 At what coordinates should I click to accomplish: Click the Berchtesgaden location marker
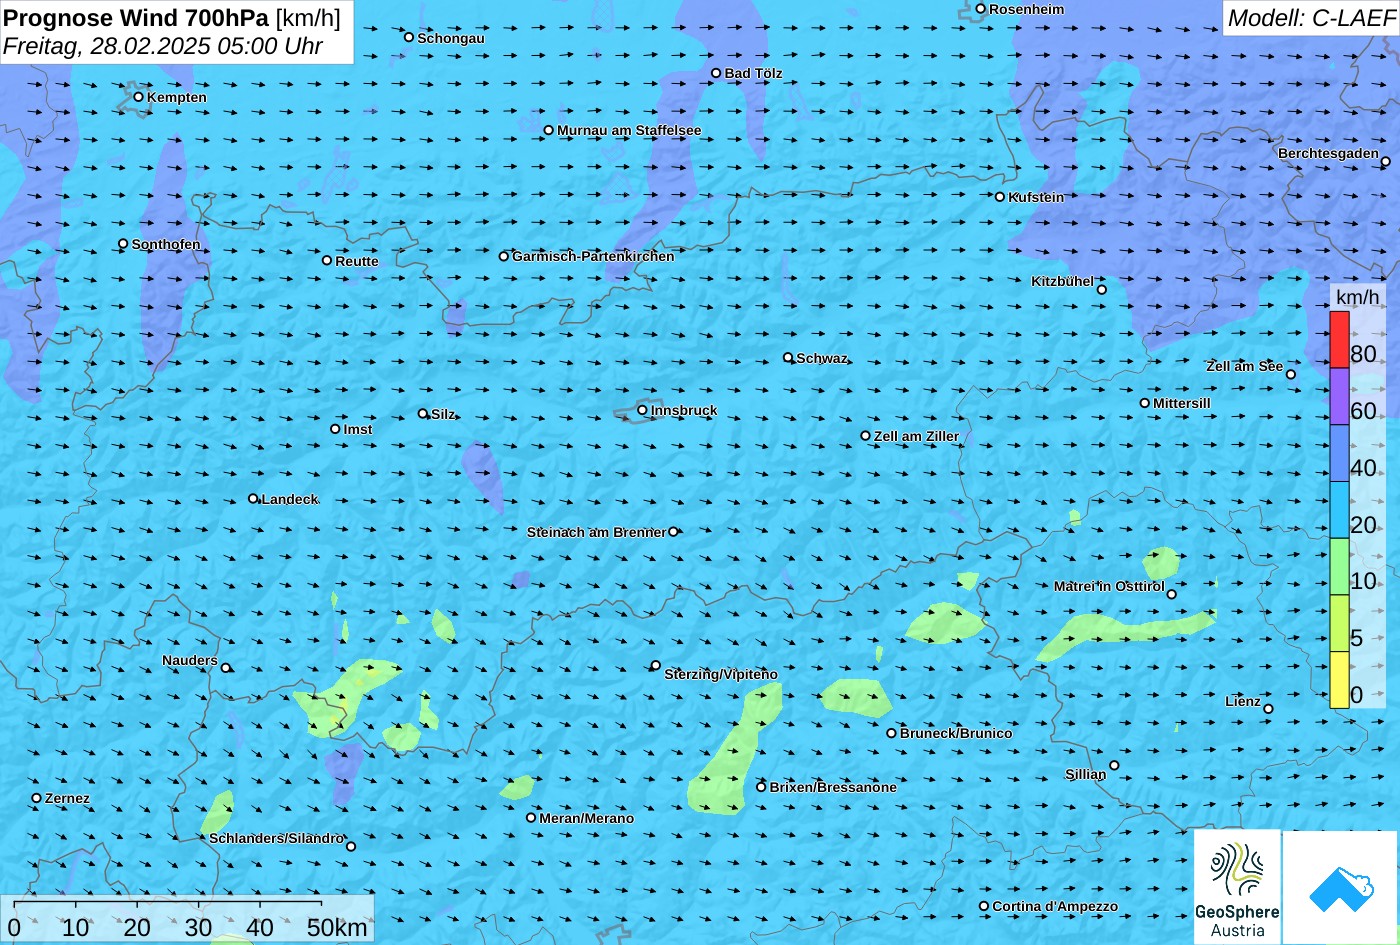pyautogui.click(x=1385, y=160)
